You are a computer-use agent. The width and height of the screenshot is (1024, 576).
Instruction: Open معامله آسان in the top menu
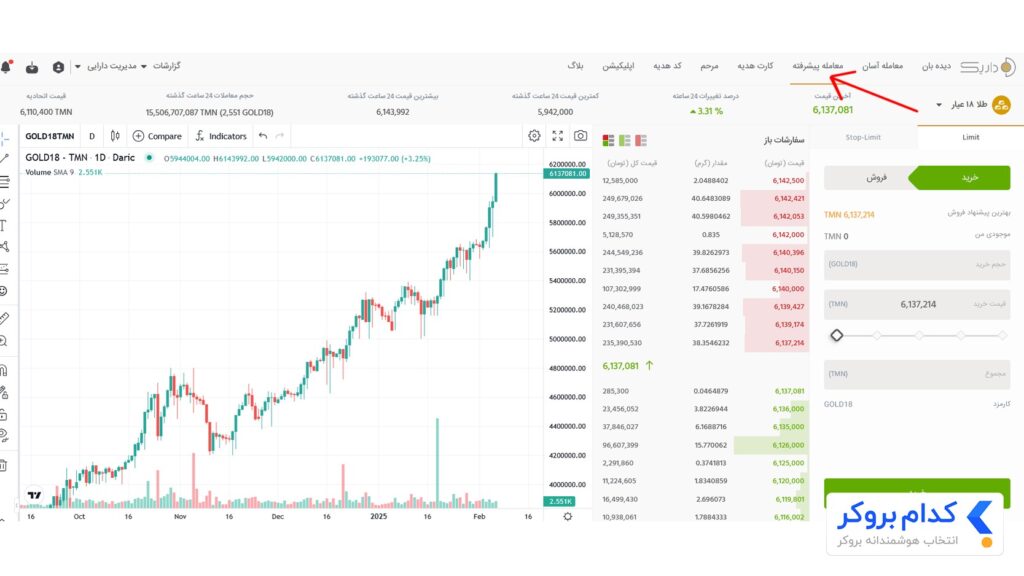coord(882,66)
